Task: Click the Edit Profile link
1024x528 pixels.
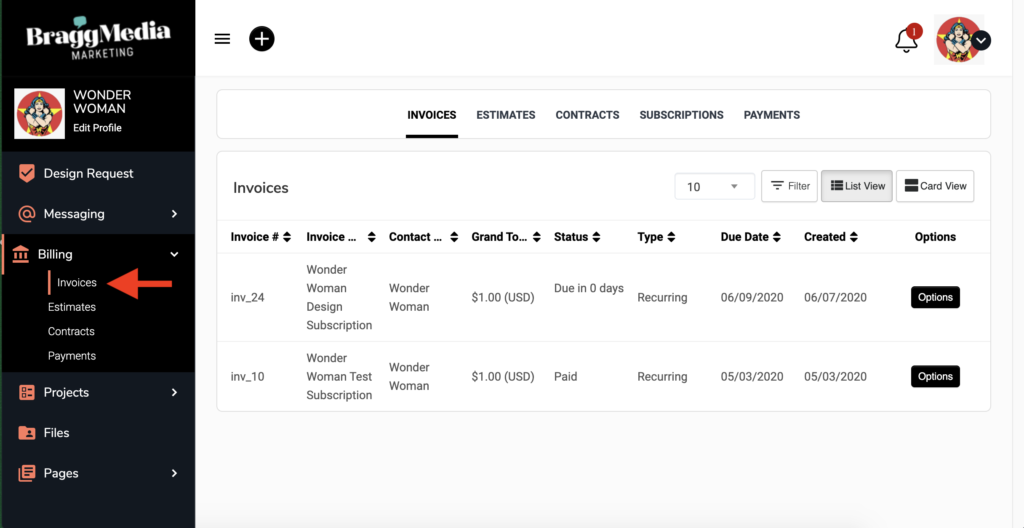Action: point(97,128)
